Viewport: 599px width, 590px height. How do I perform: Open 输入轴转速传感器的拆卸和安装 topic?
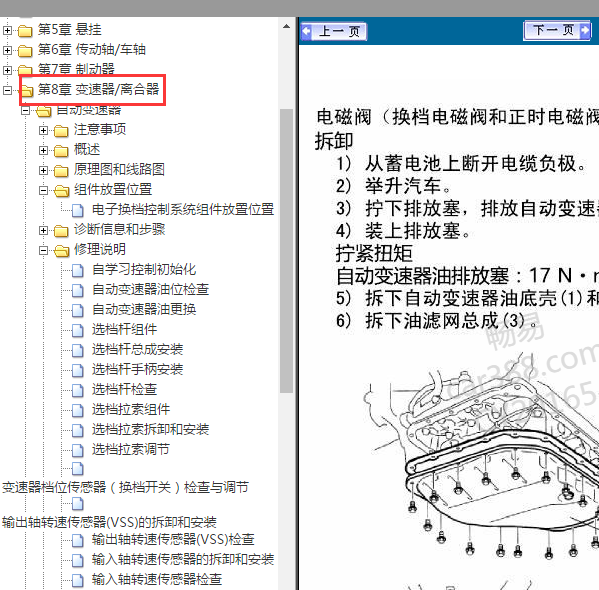tap(183, 559)
